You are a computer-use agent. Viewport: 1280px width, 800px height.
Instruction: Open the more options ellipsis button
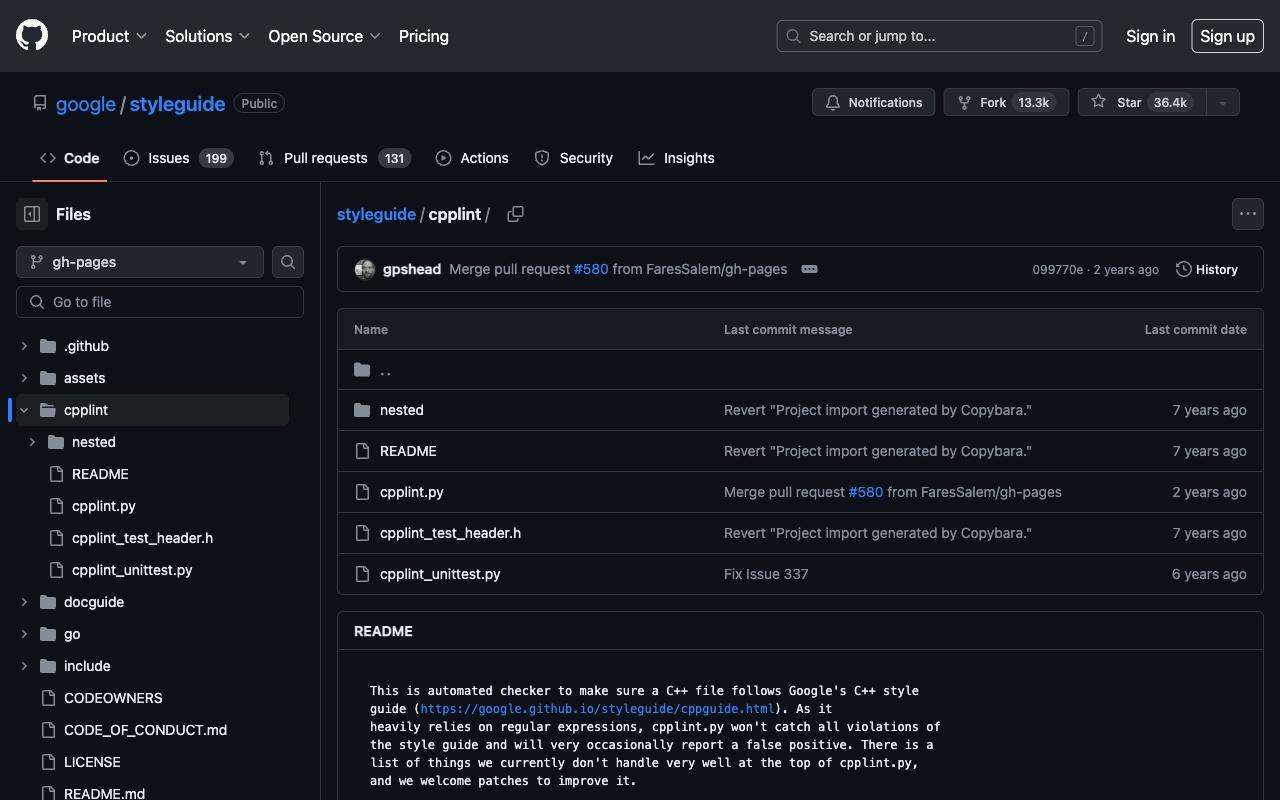coord(1248,214)
